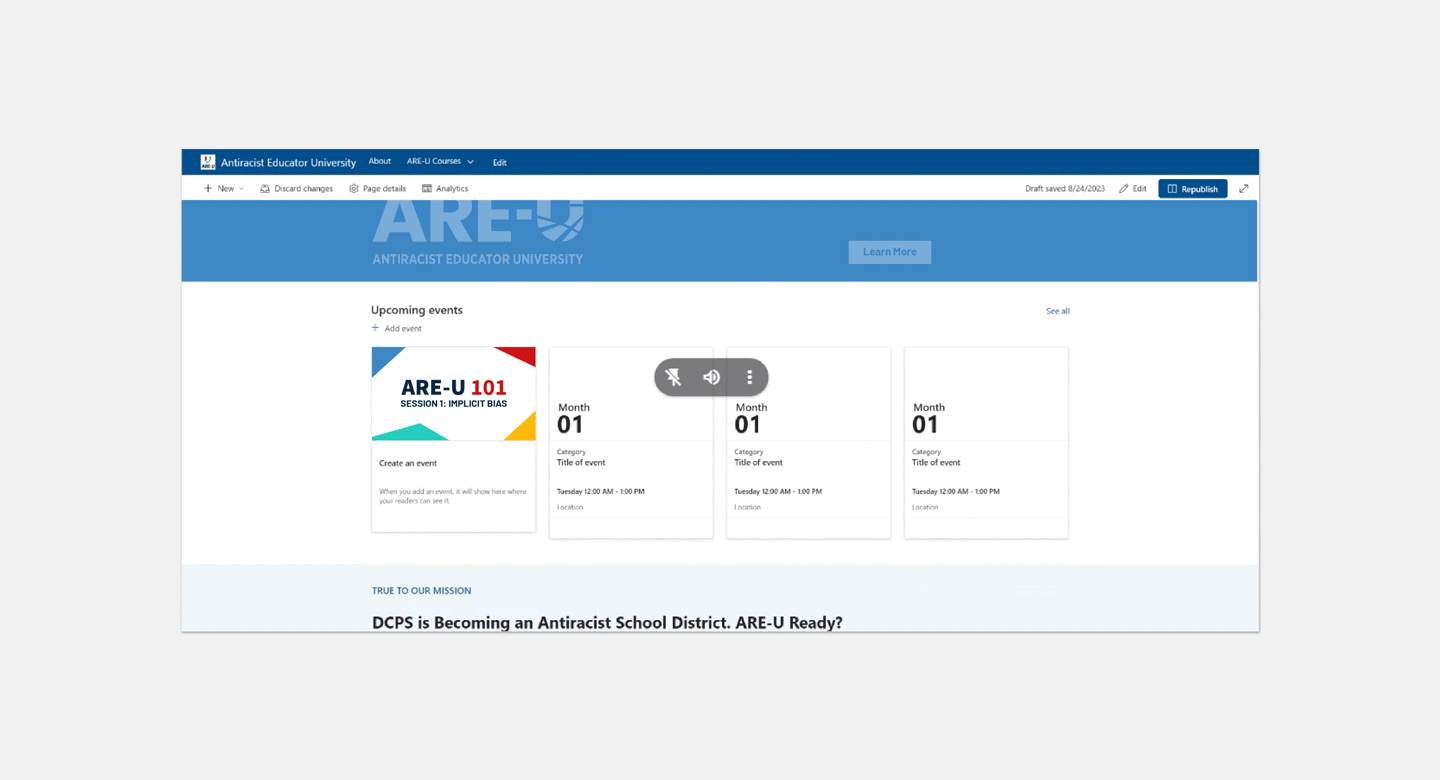Viewport: 1440px width, 780px height.
Task: Open Page details via gear icon
Action: [x=354, y=189]
